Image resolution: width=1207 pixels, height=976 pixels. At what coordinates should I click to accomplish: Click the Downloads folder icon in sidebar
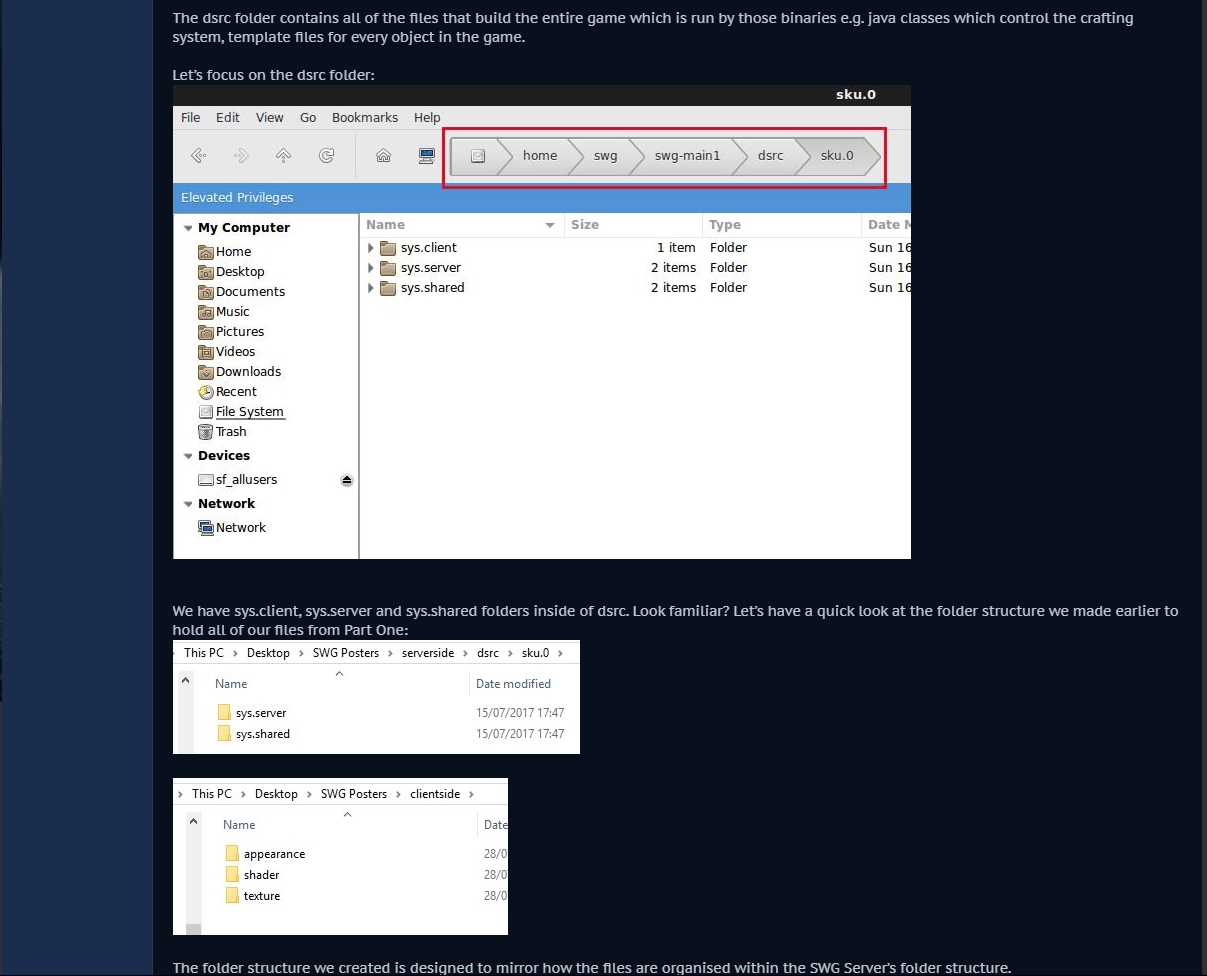[x=206, y=372]
